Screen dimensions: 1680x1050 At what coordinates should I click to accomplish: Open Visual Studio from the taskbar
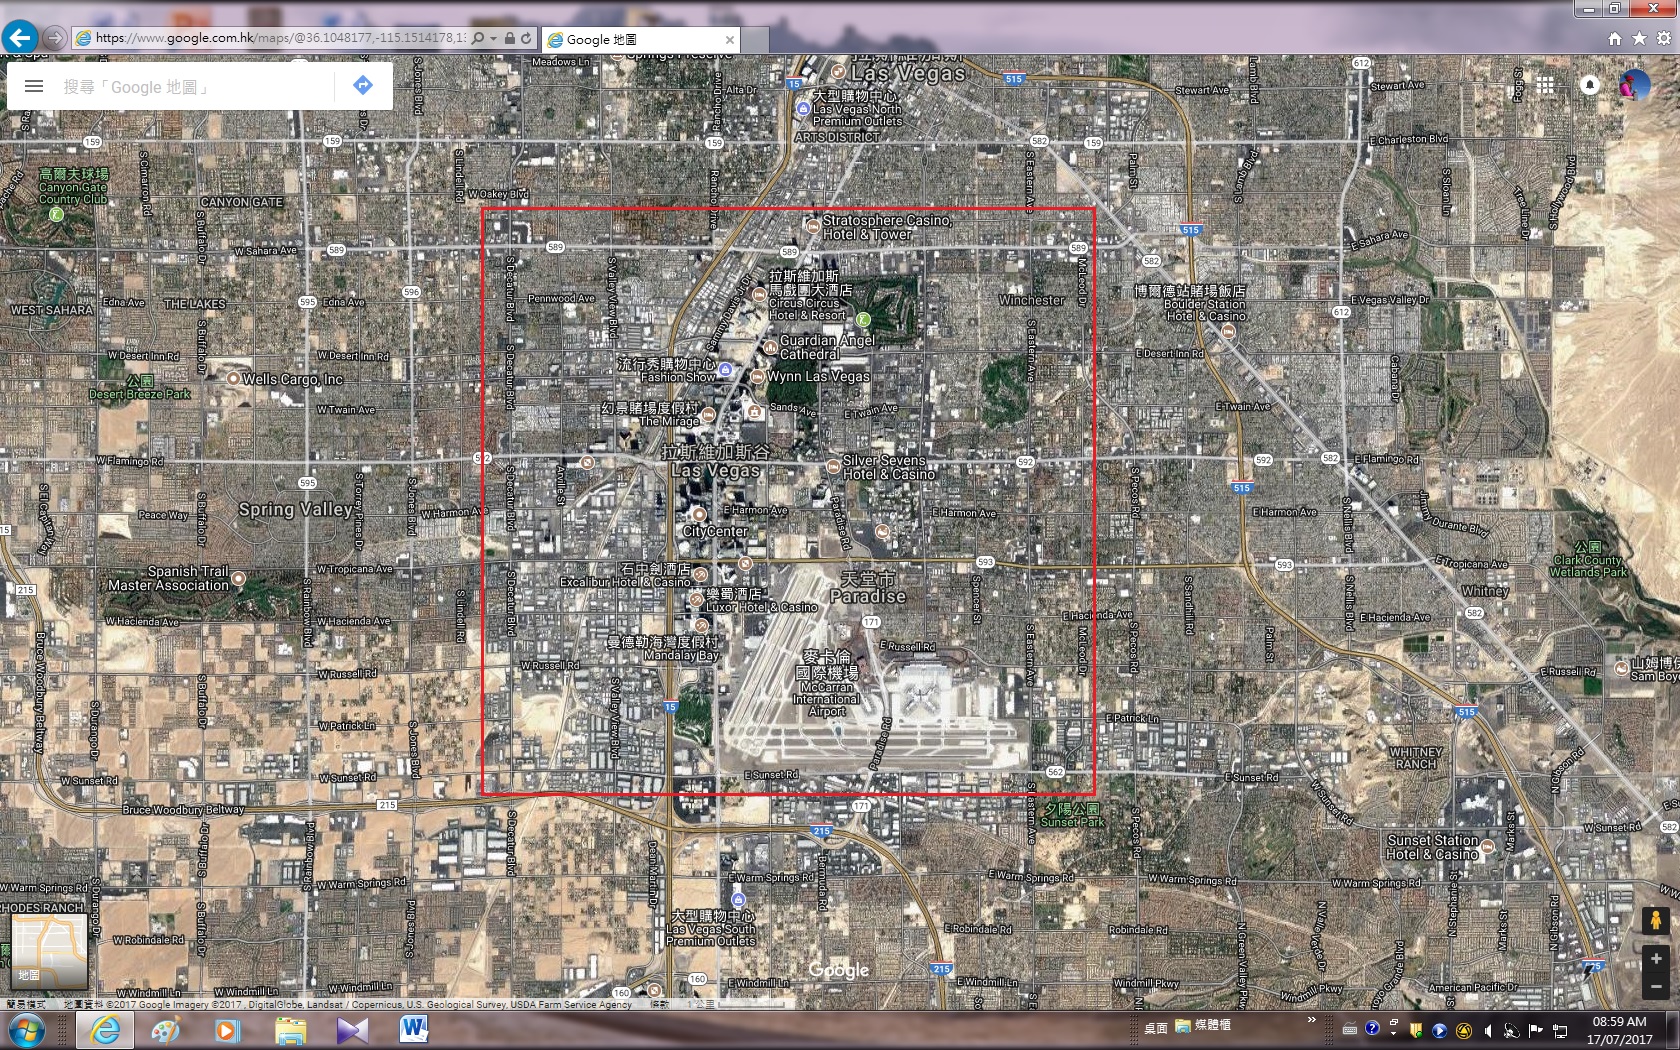352,1029
